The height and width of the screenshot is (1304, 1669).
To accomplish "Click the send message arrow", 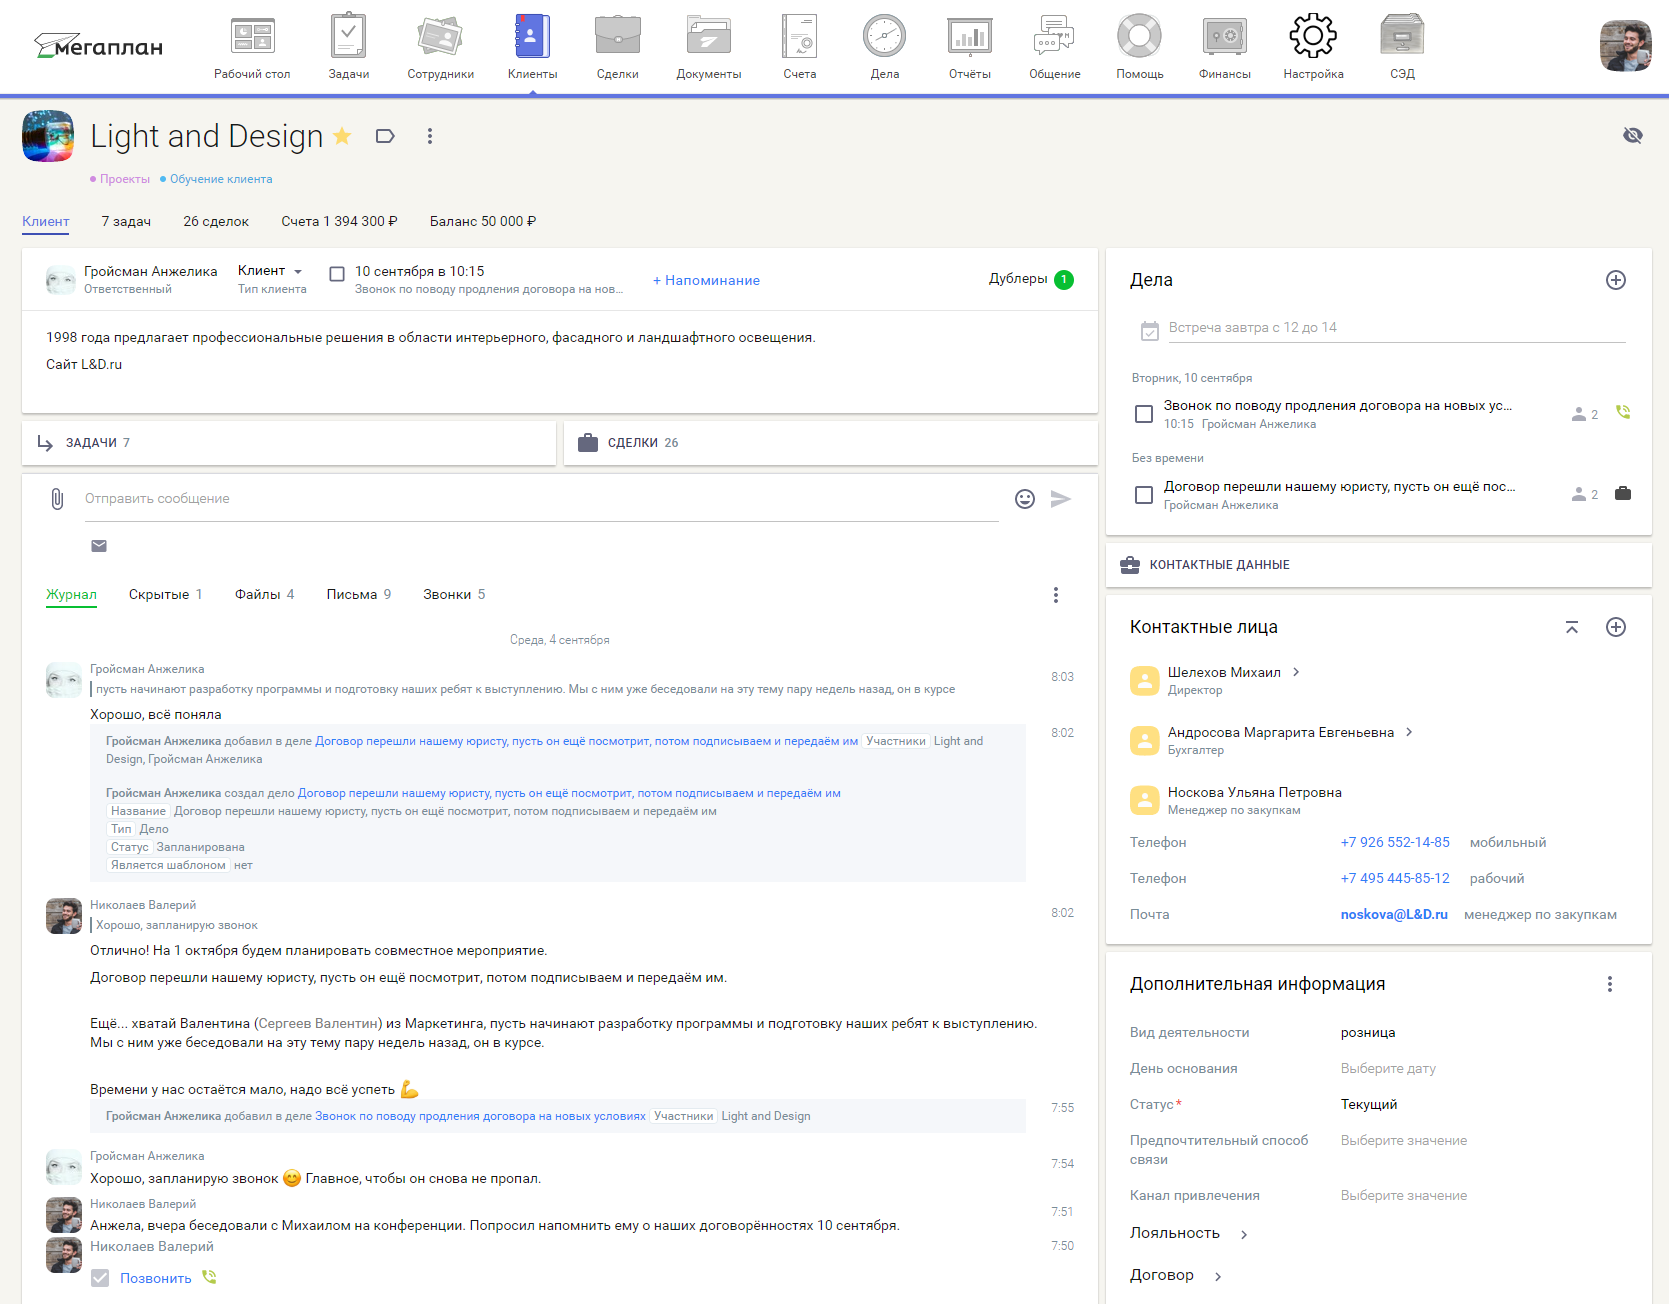I will tap(1061, 499).
